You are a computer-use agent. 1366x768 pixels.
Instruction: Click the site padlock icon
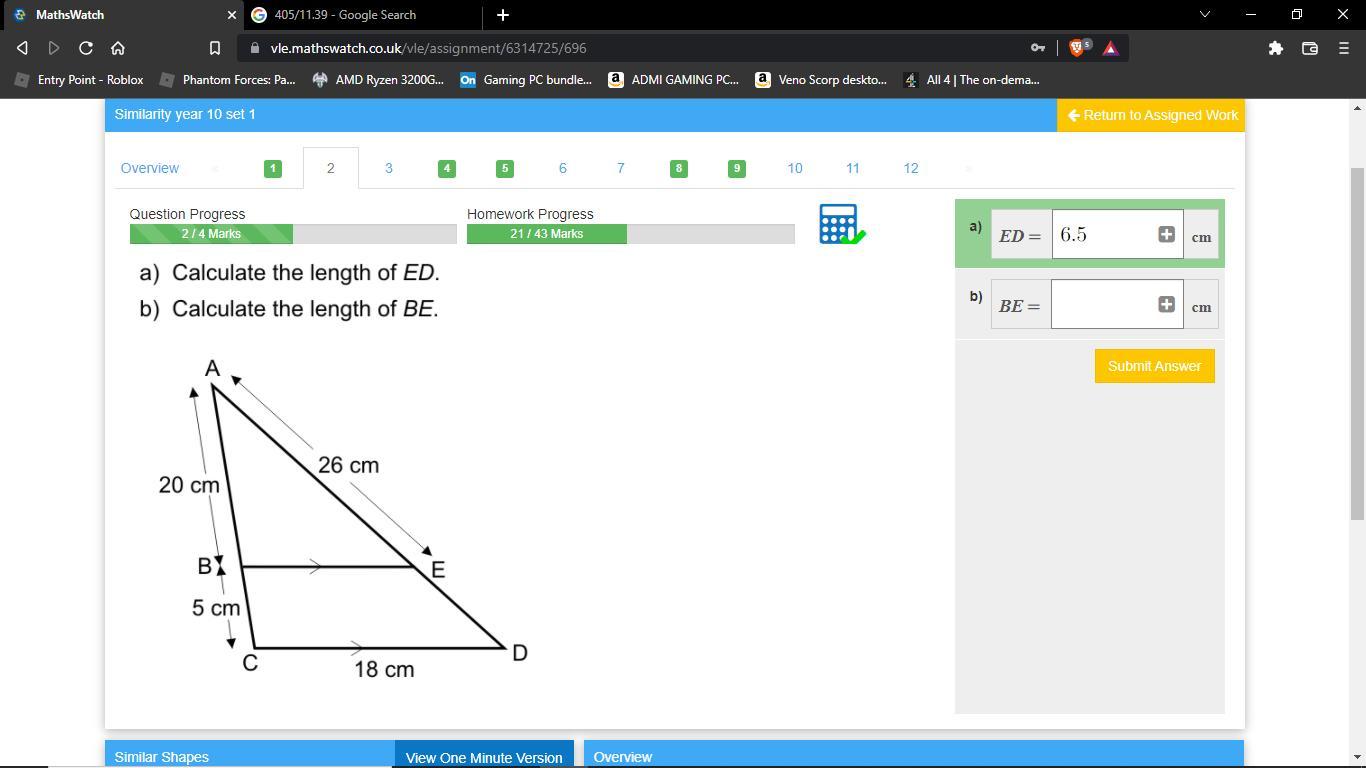coord(254,48)
